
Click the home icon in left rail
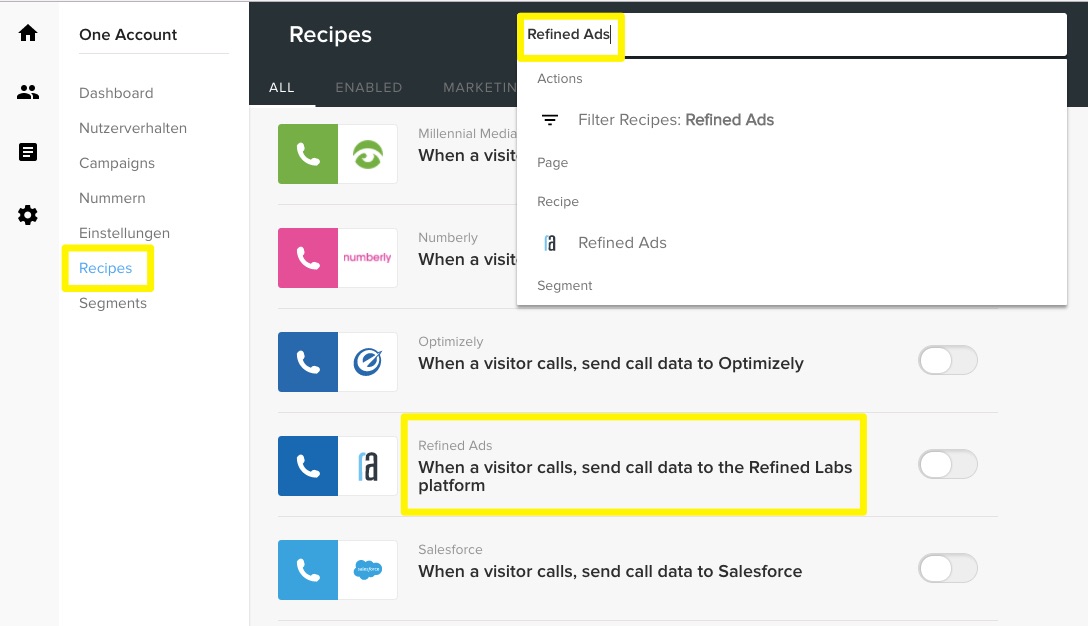tap(28, 33)
